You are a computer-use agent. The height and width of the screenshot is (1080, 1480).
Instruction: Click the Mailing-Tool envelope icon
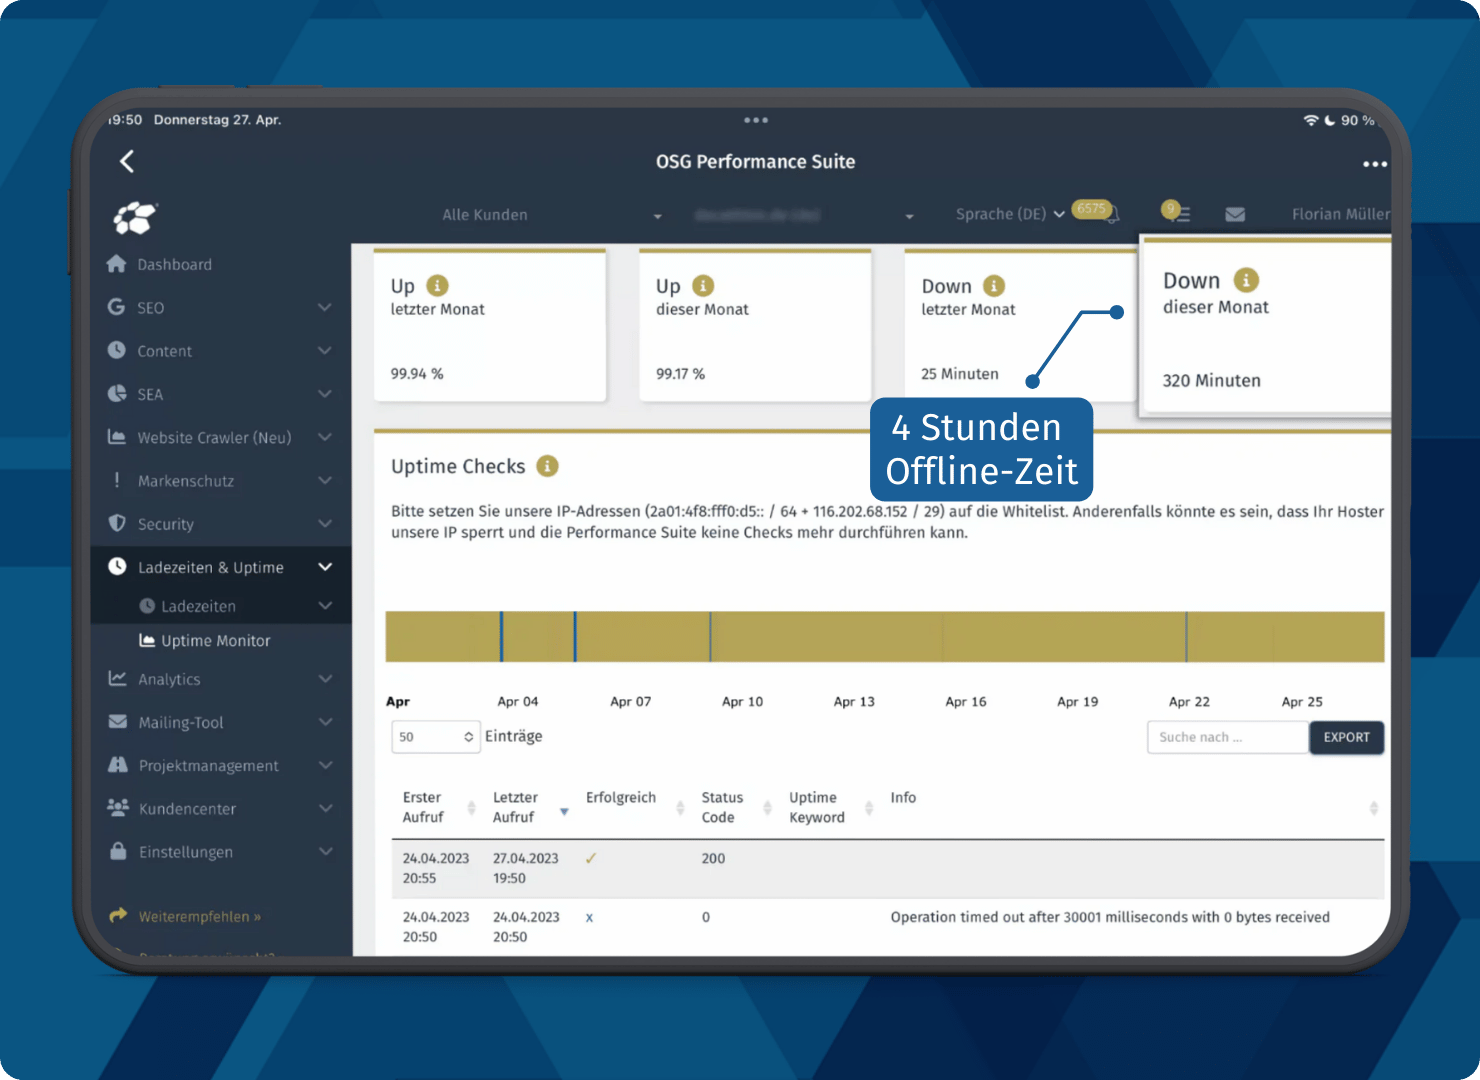[x=117, y=721]
